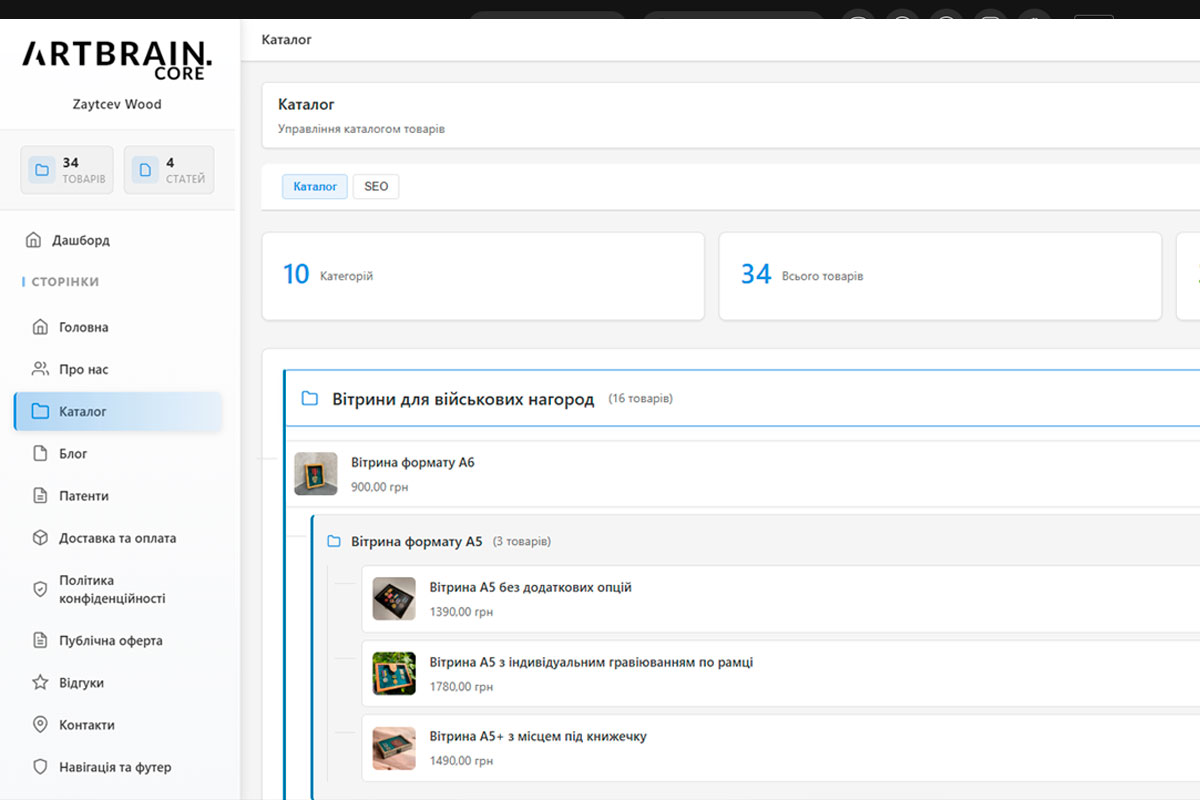Click the Вітрина формату A6 product thumbnail

pos(315,472)
